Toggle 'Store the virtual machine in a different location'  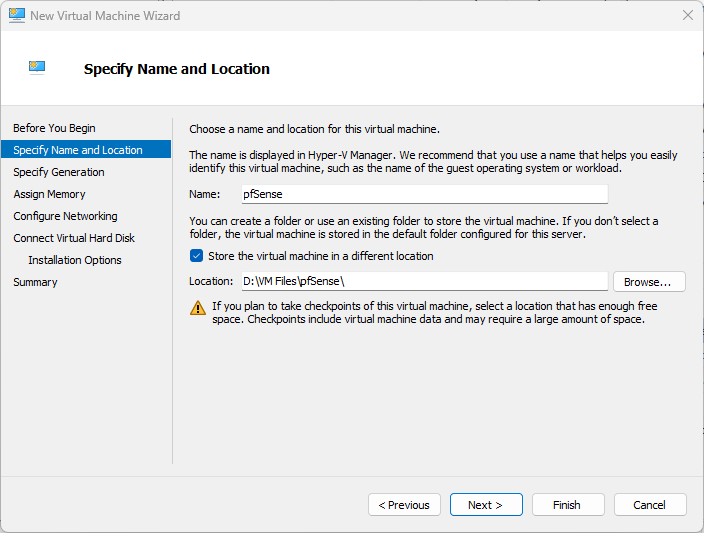[196, 256]
